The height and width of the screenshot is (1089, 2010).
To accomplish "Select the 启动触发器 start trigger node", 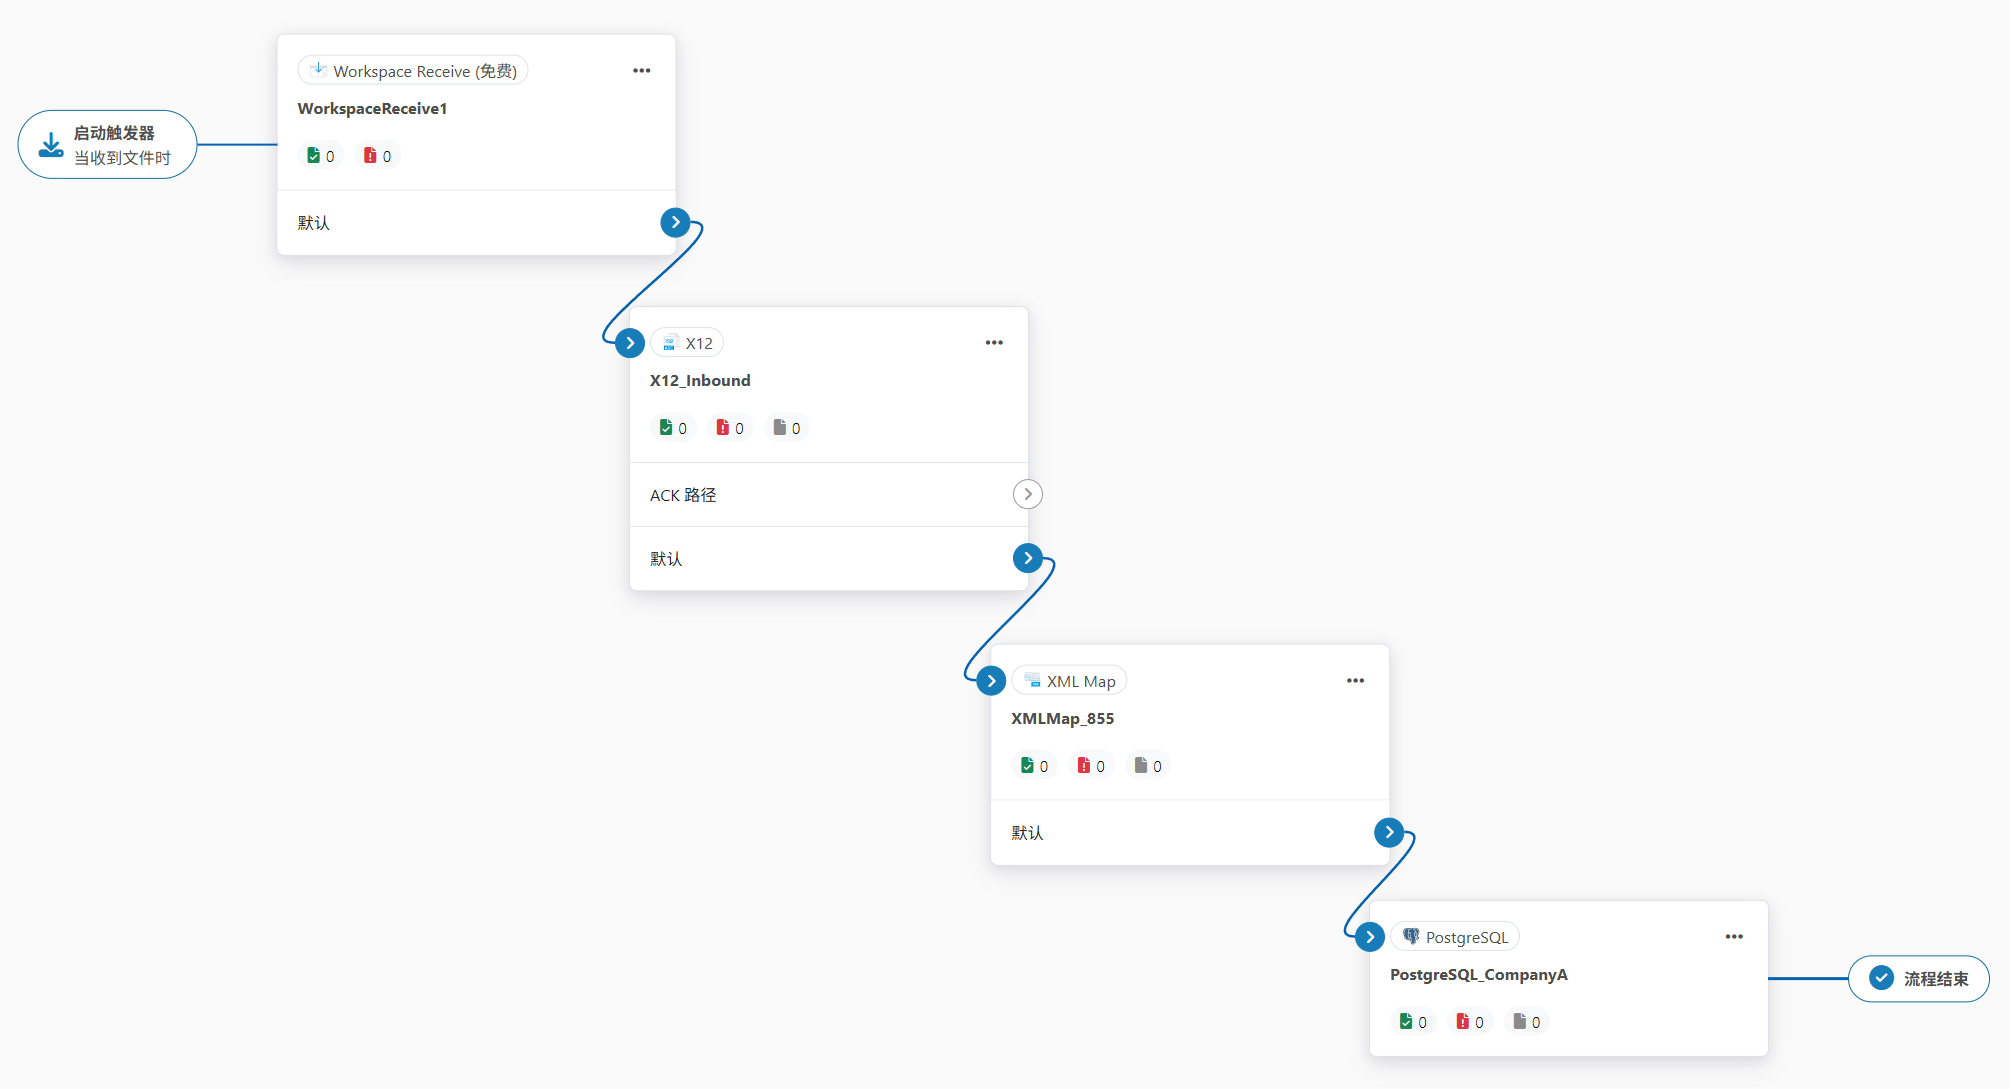I will click(x=108, y=145).
